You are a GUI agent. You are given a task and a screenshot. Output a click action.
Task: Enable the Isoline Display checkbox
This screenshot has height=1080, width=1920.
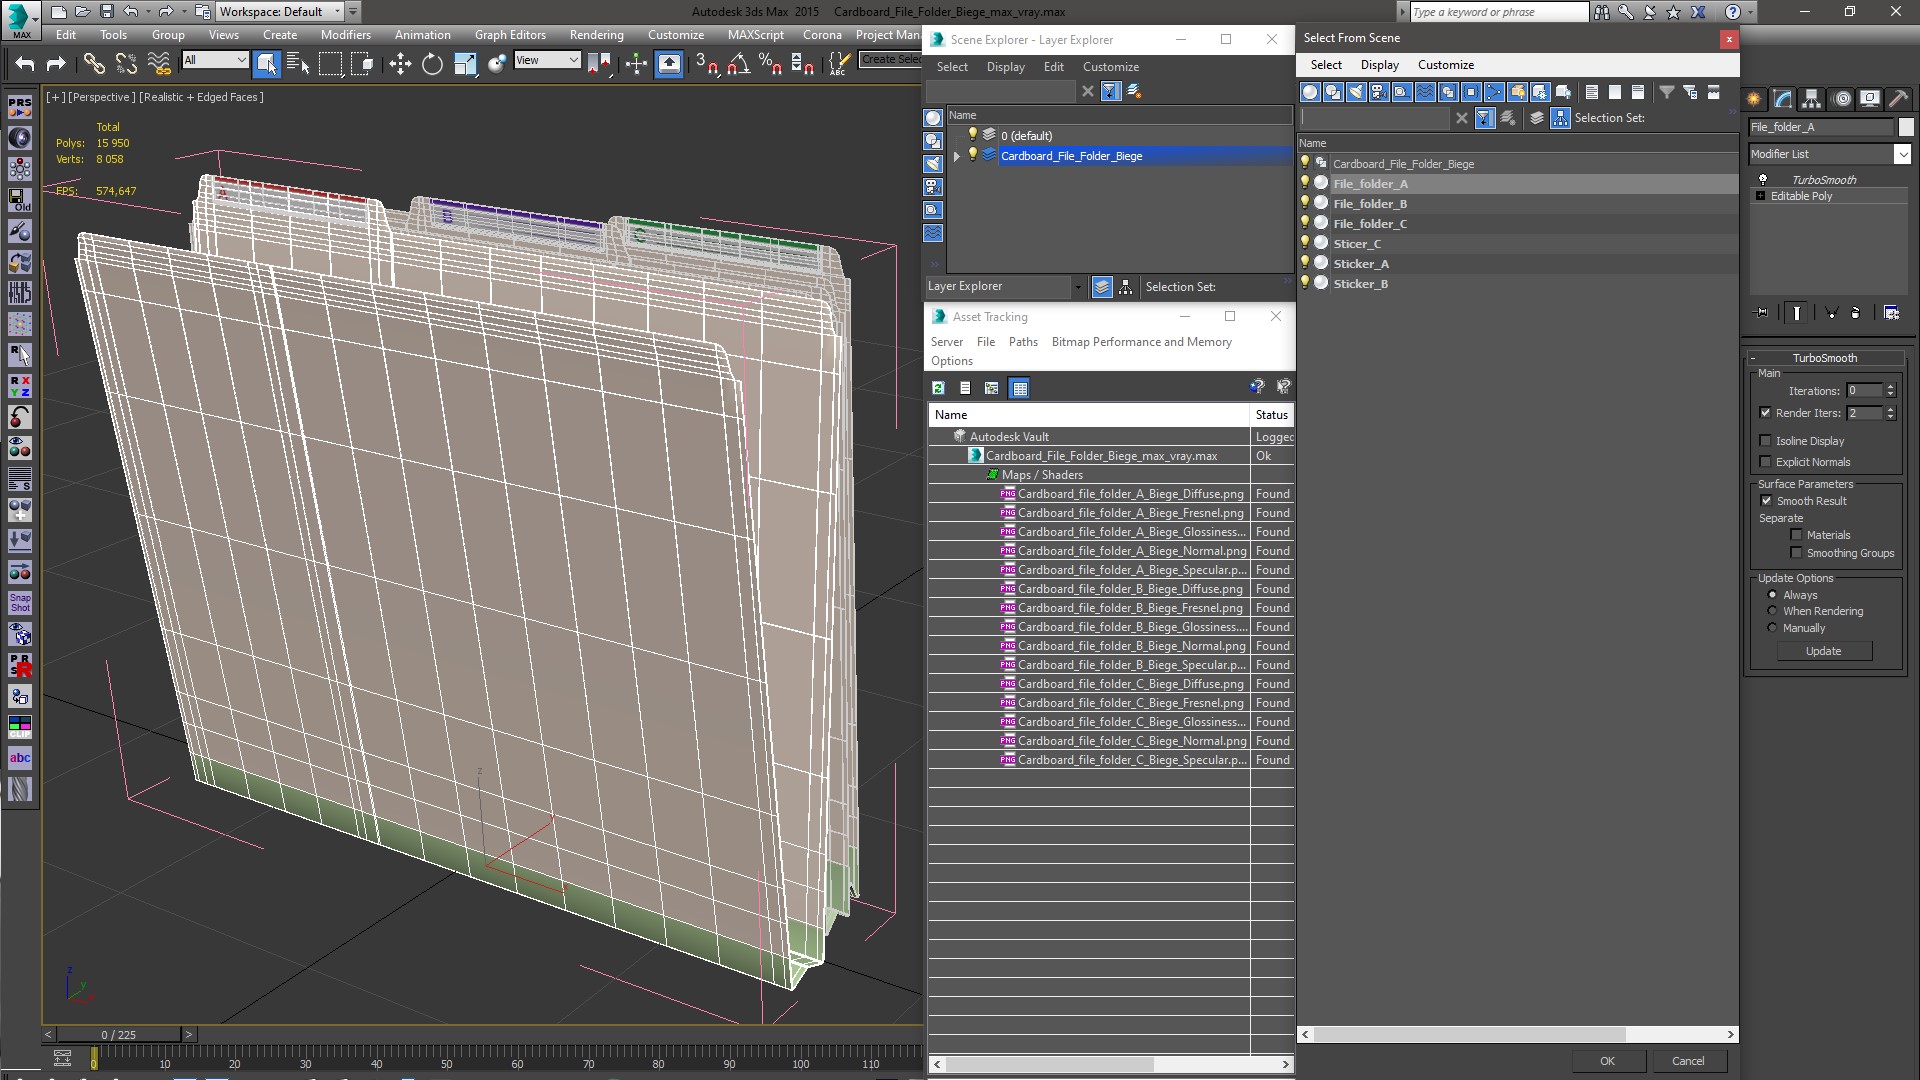(x=1766, y=441)
